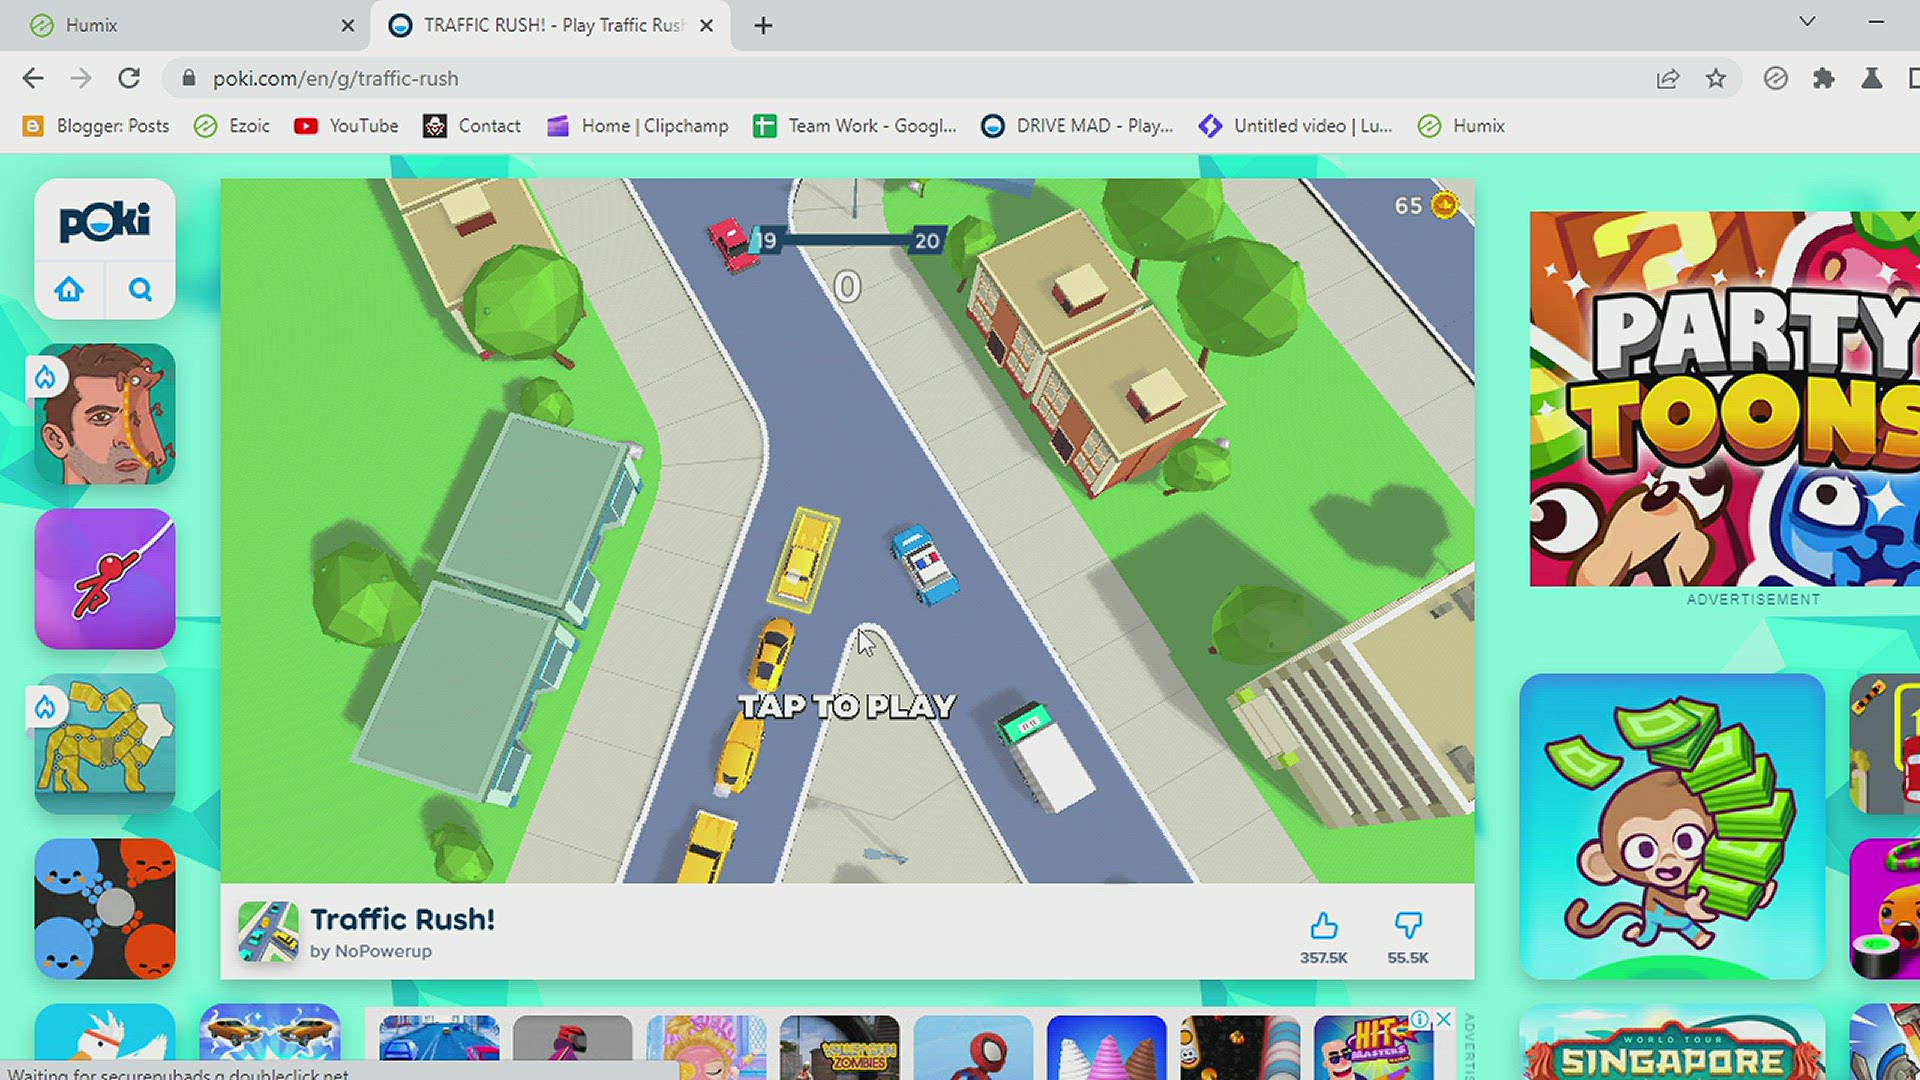
Task: Click the Blogger: Posts bookmark
Action: (x=96, y=126)
